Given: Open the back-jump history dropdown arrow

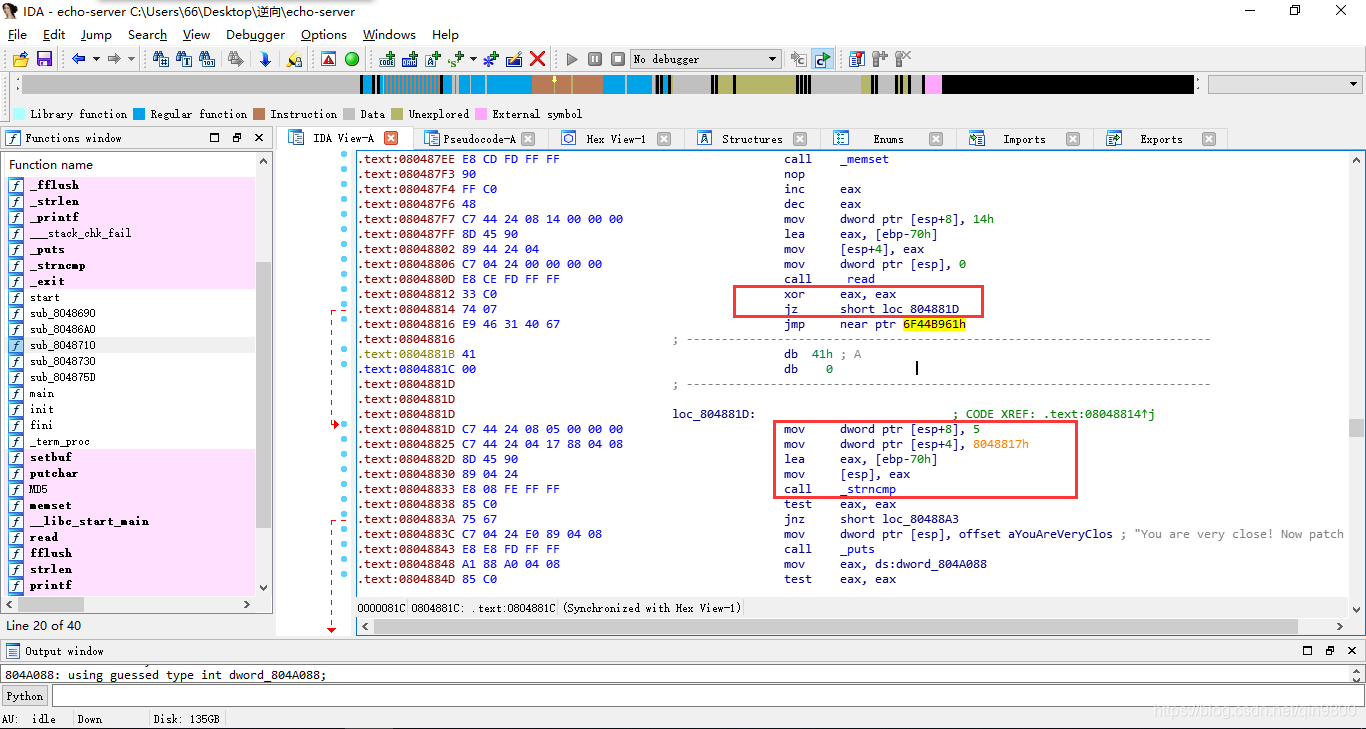Looking at the screenshot, I should pos(96,59).
